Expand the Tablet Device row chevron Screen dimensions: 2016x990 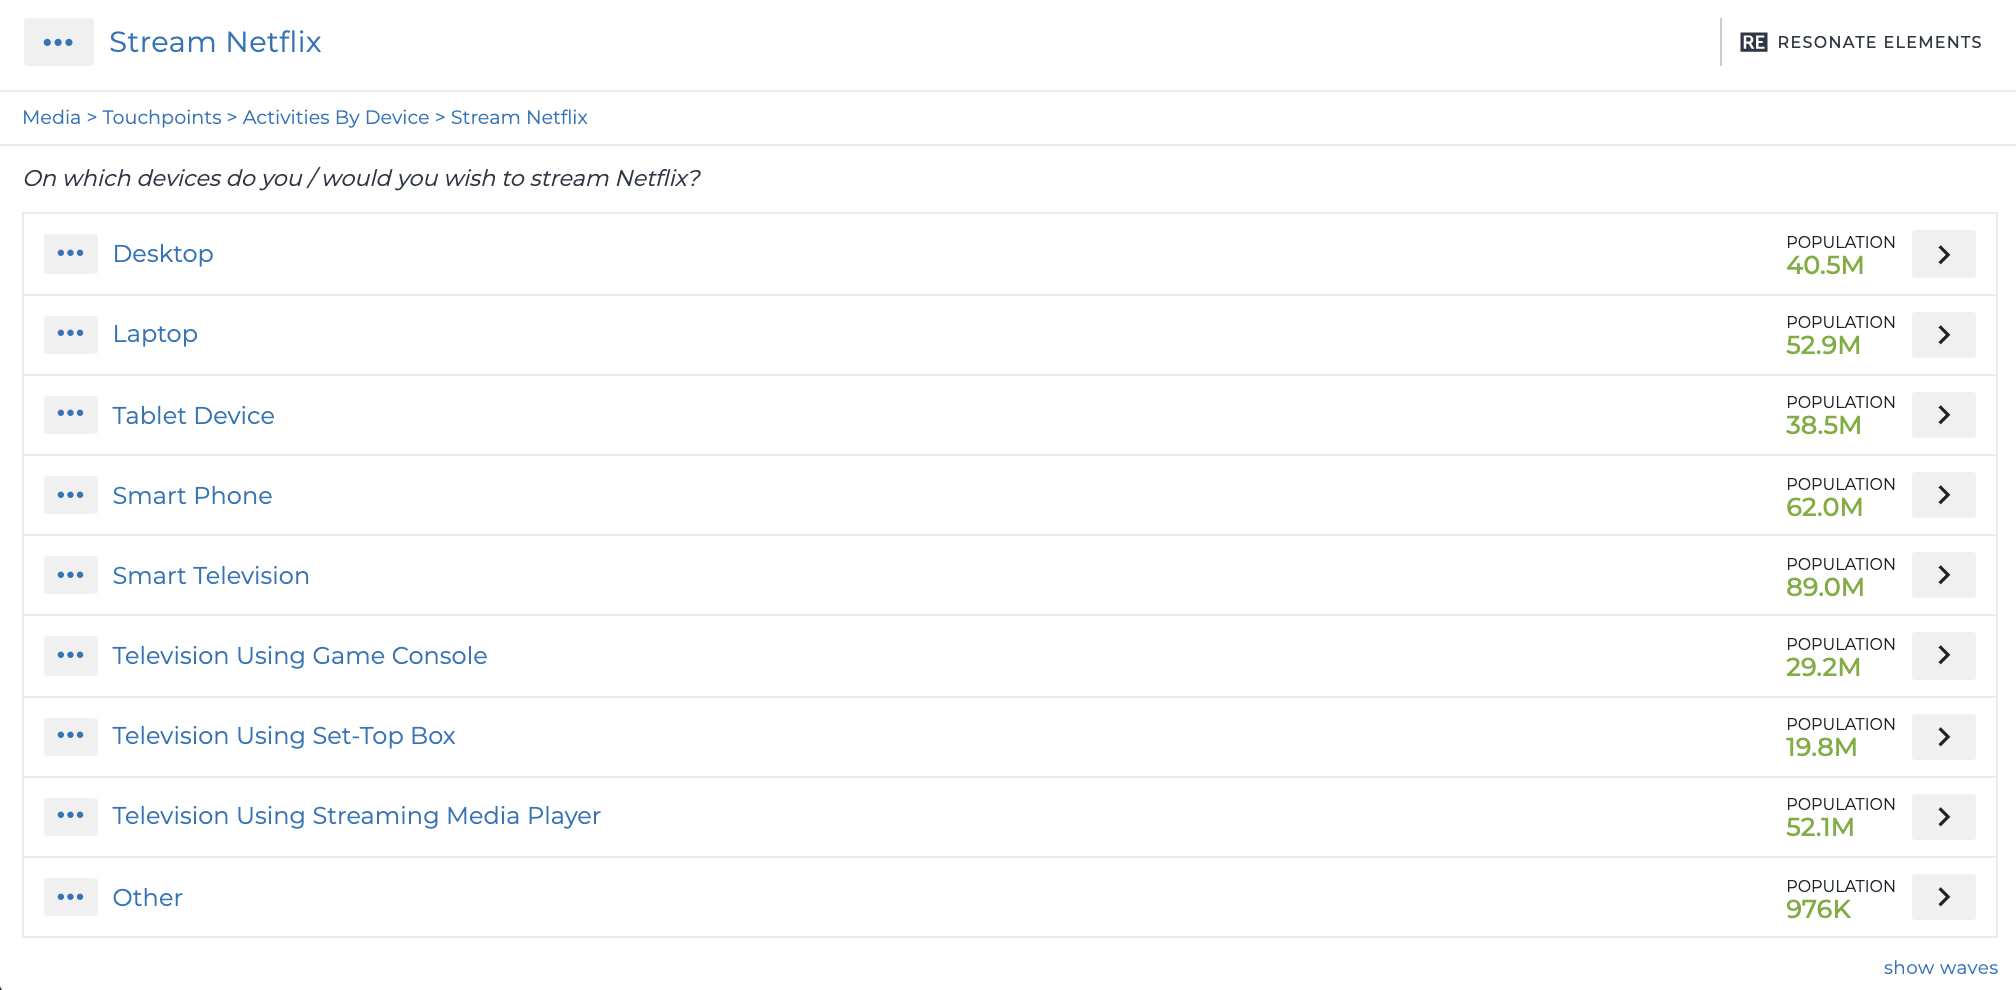click(x=1944, y=415)
